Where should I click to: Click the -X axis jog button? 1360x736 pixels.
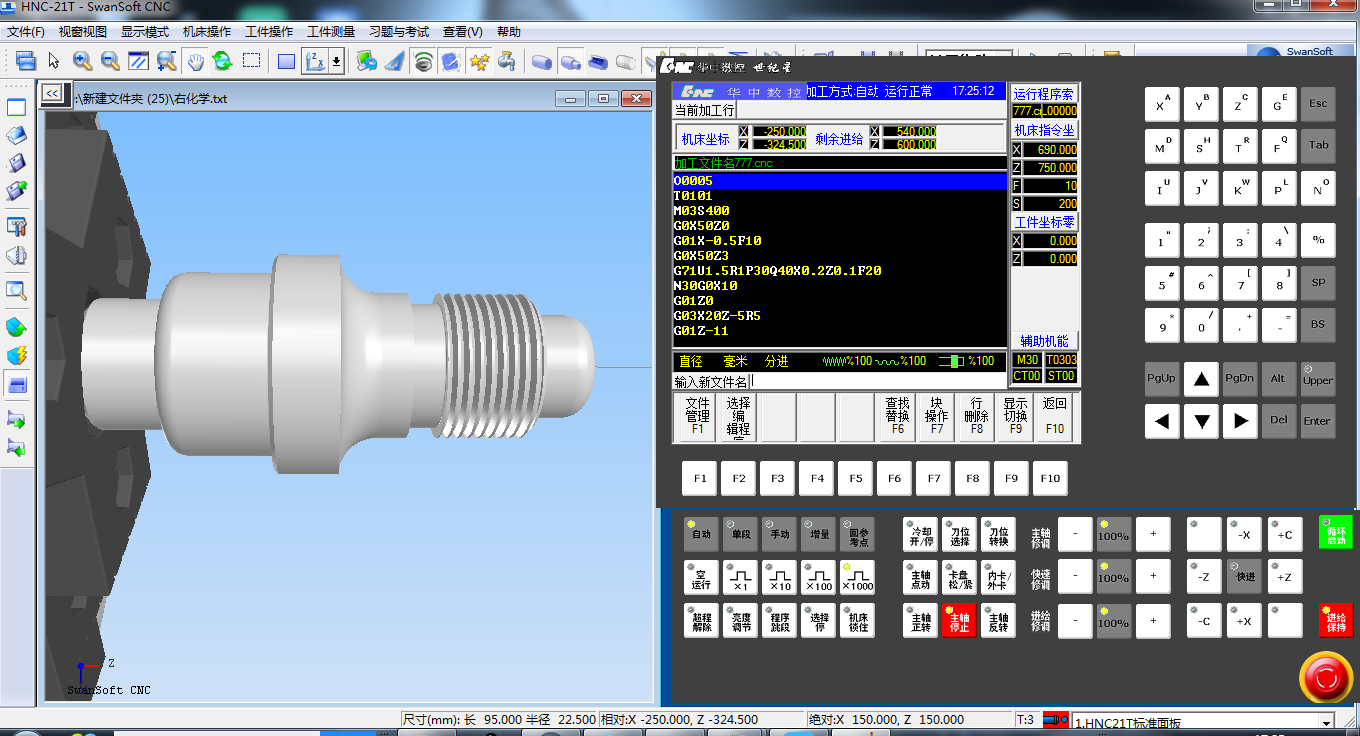point(1245,534)
